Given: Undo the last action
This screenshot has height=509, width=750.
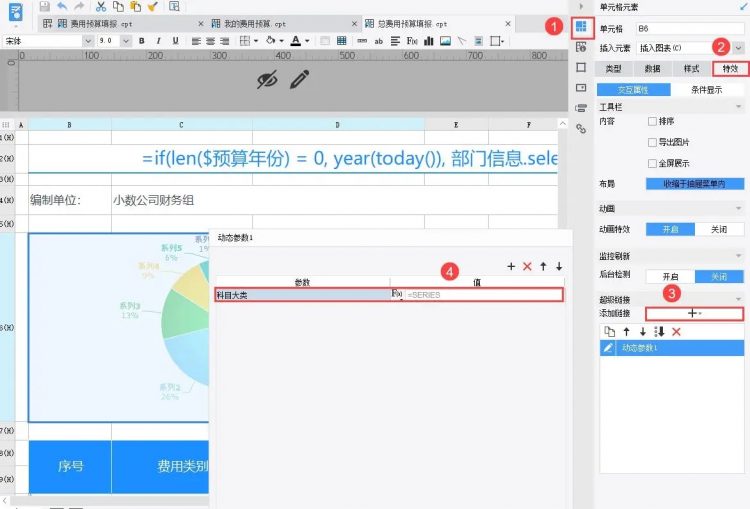Looking at the screenshot, I should pyautogui.click(x=62, y=6).
